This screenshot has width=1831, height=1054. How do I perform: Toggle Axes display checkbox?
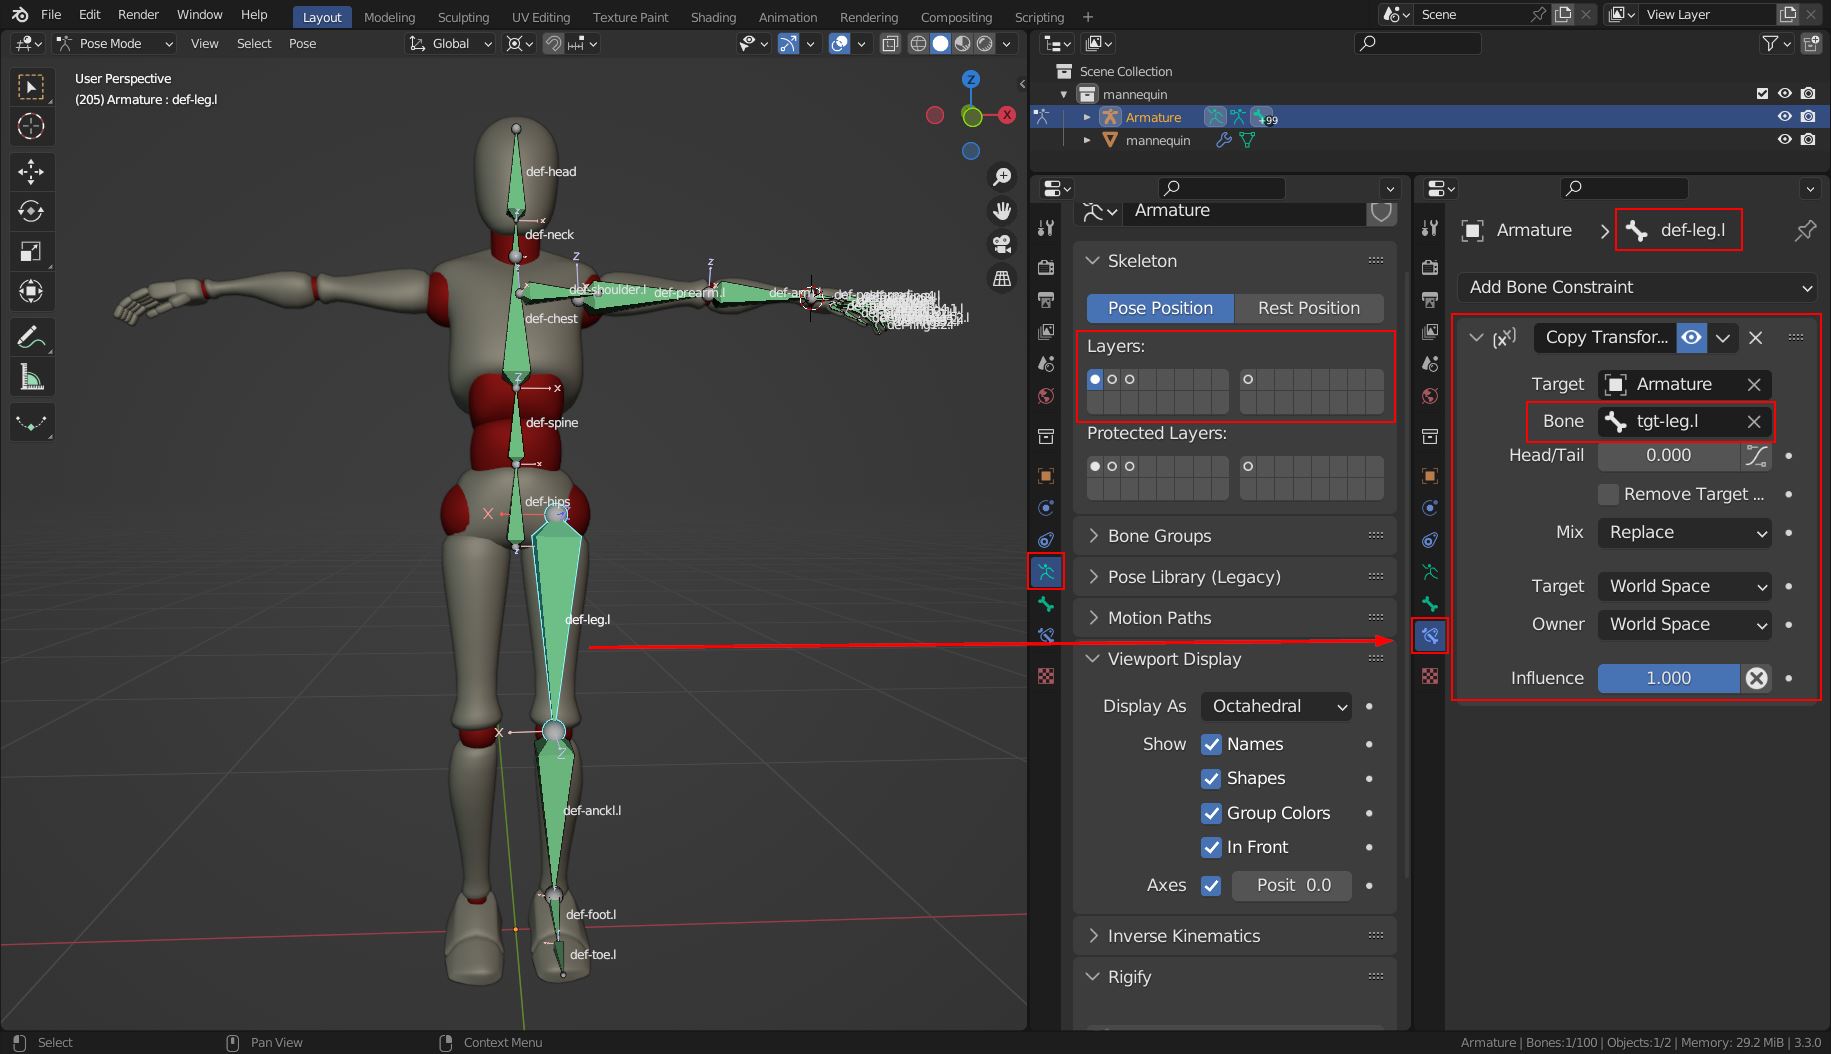tap(1211, 885)
